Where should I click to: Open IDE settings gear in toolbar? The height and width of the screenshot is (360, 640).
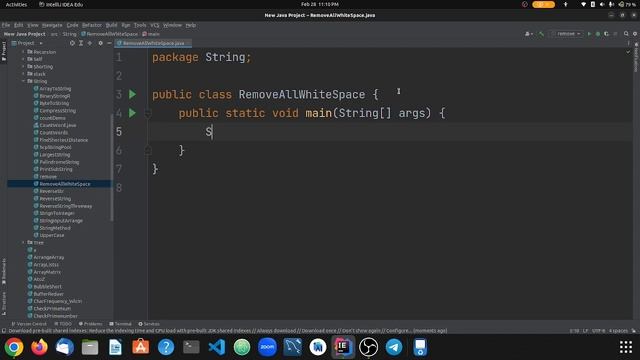click(x=635, y=34)
